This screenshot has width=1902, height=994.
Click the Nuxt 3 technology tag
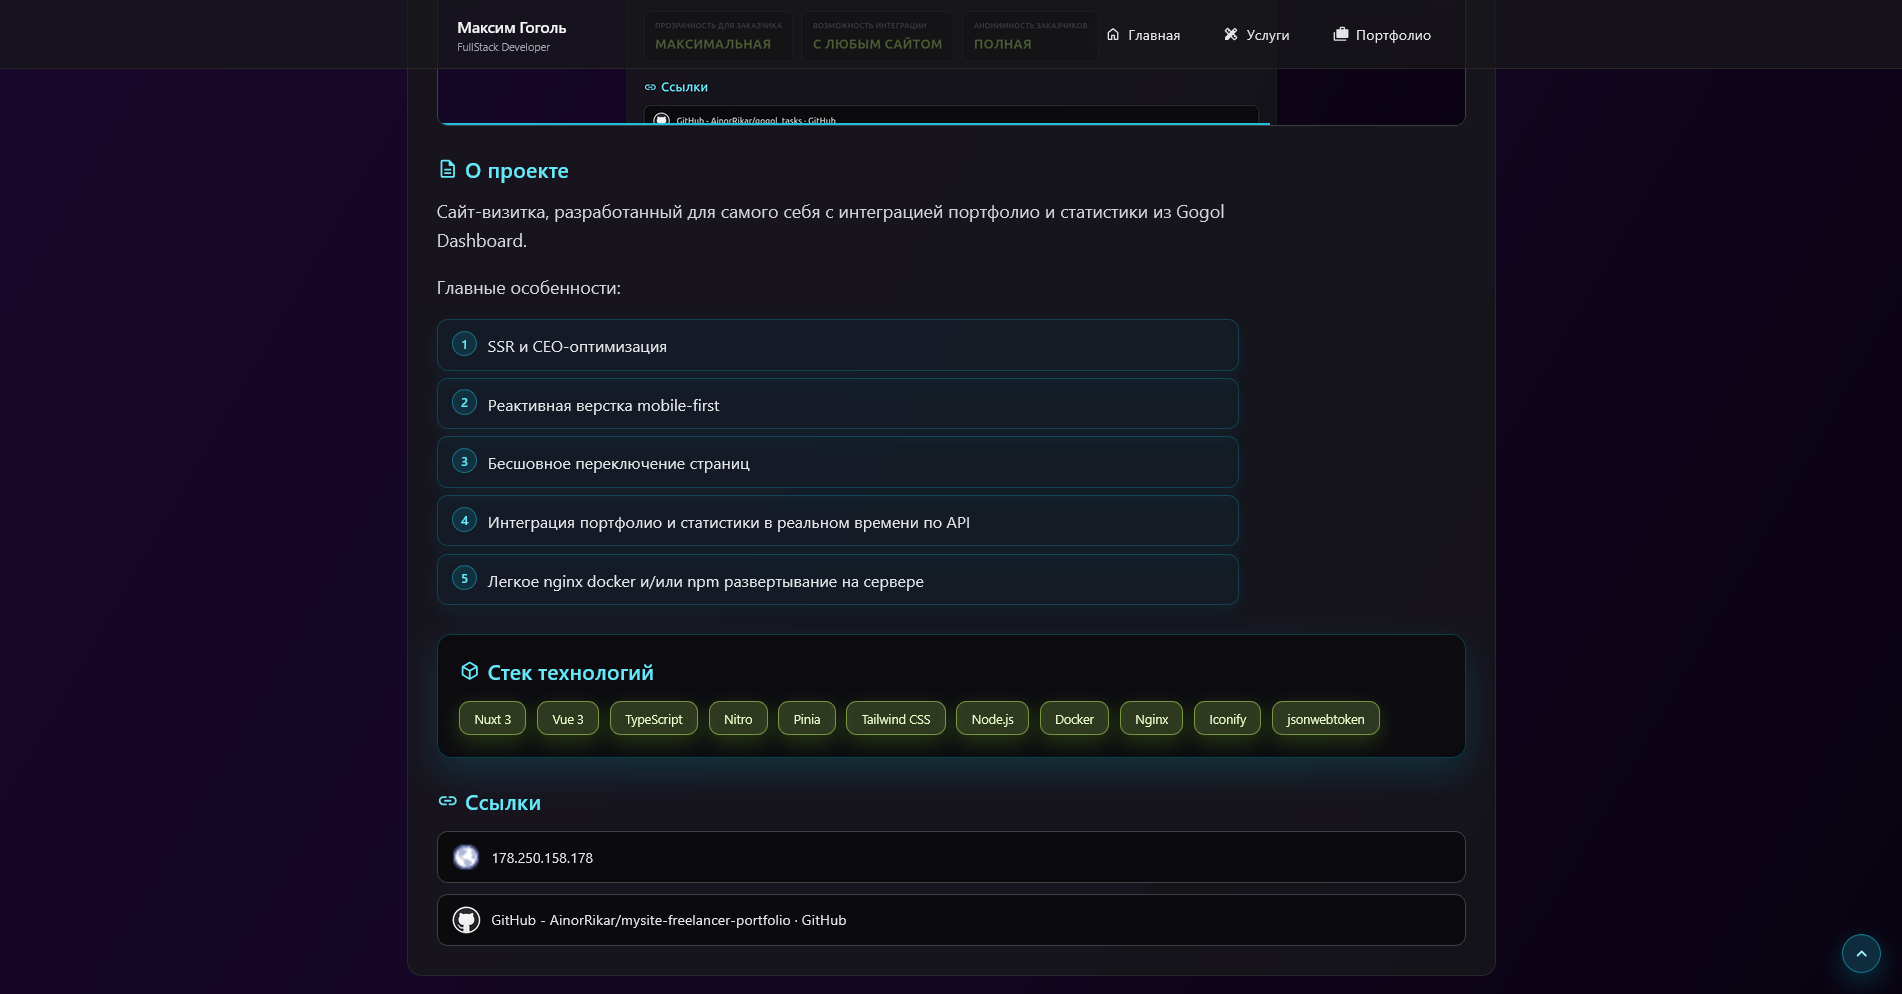coord(492,719)
